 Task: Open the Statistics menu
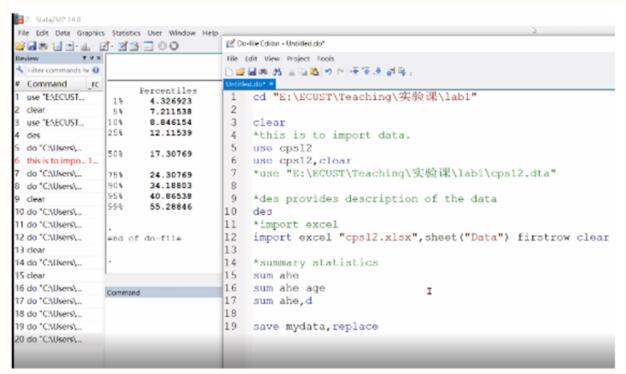click(126, 33)
